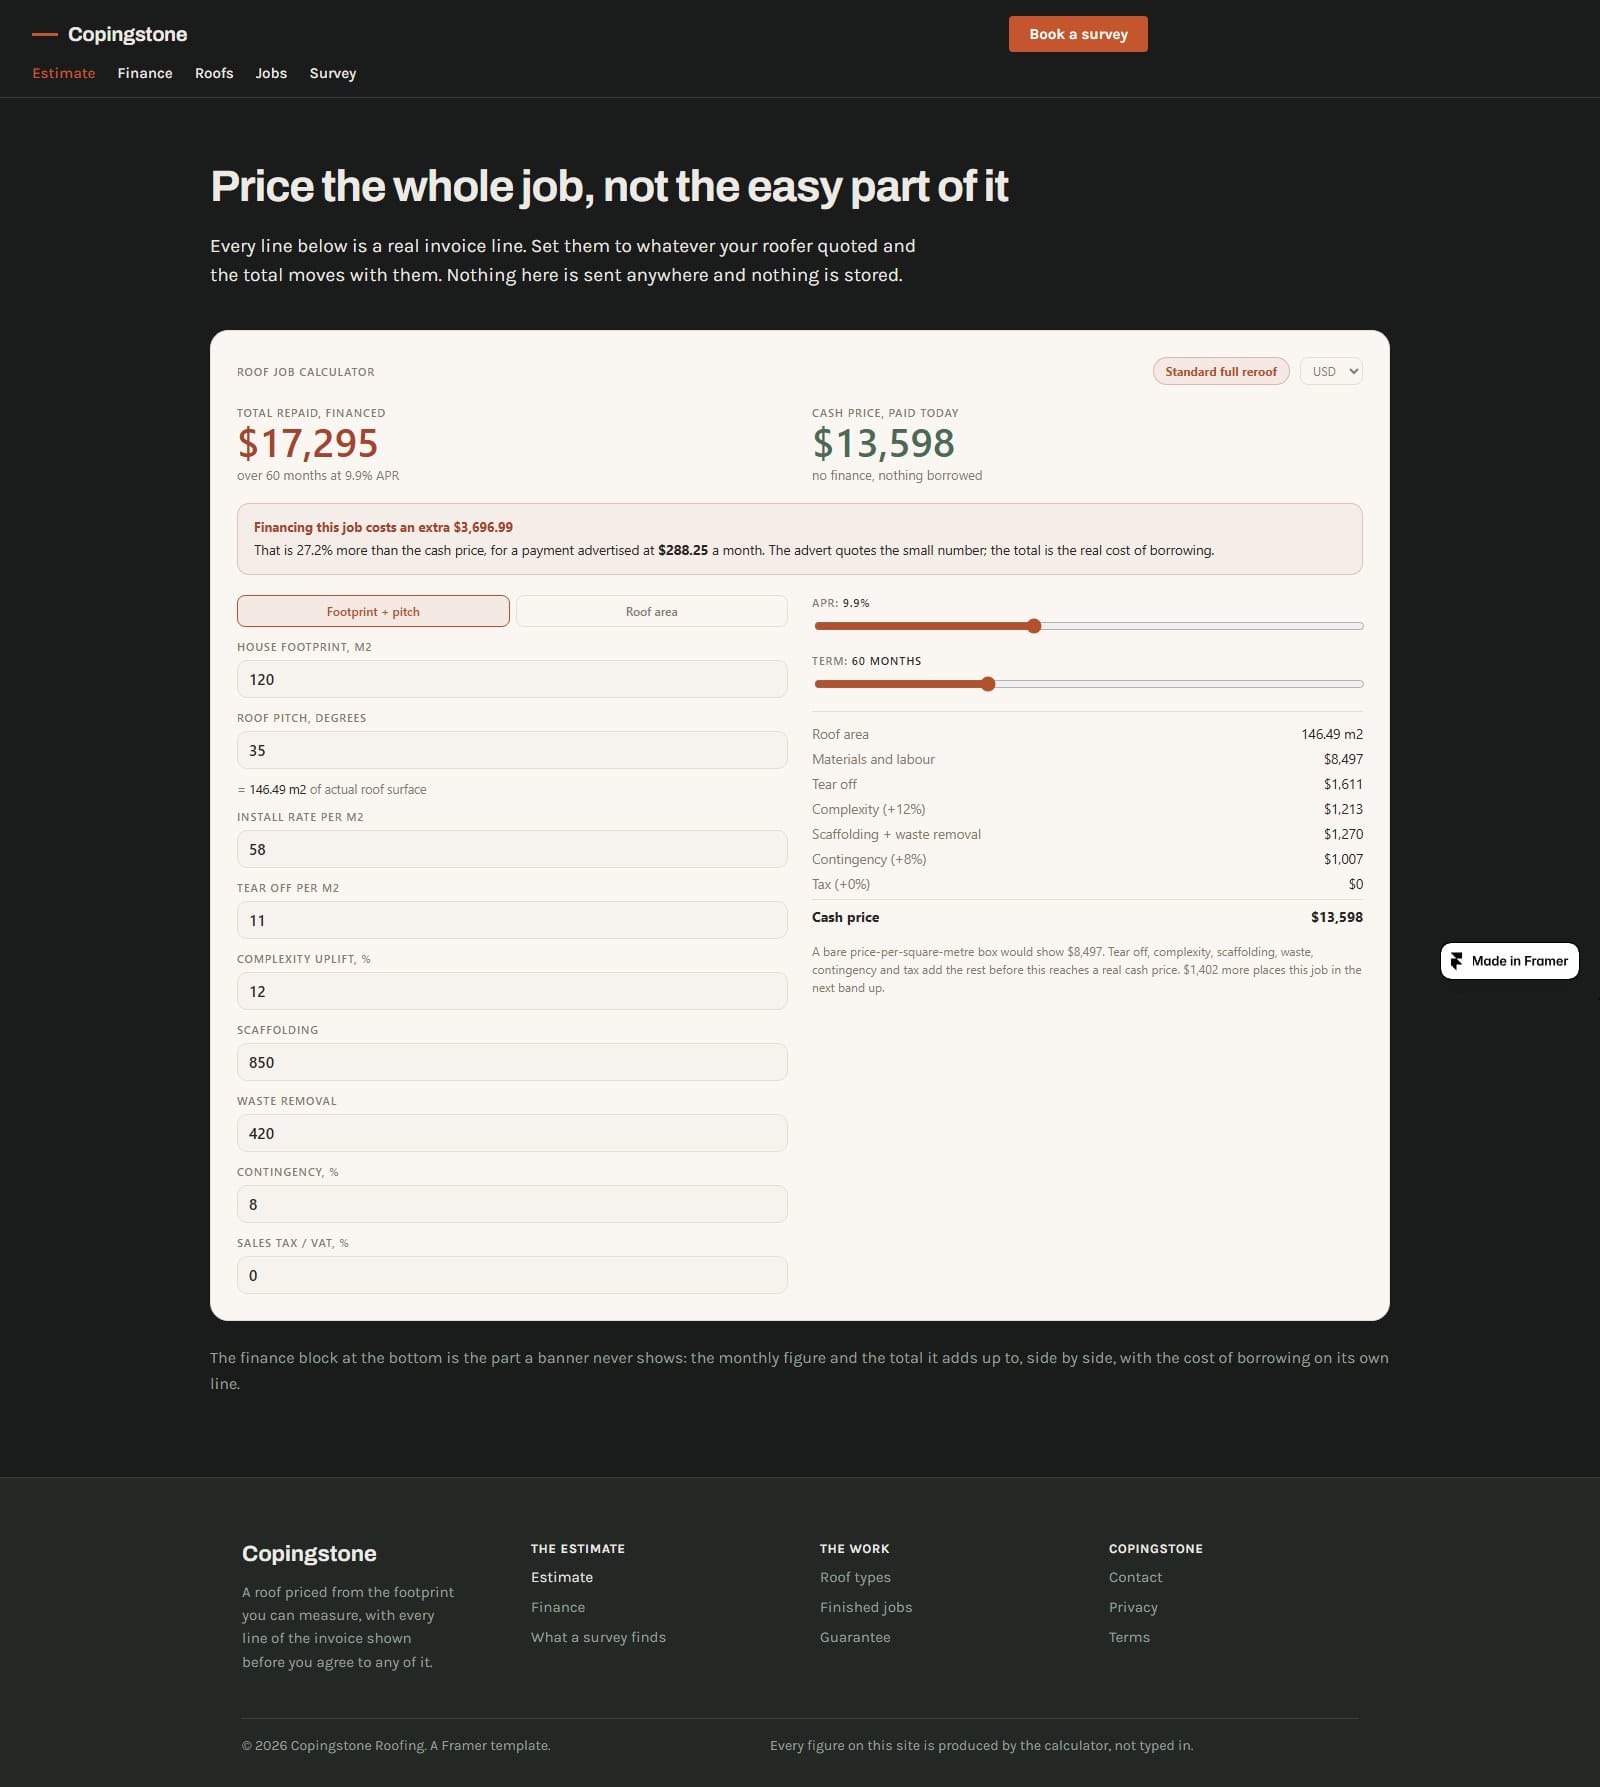The height and width of the screenshot is (1787, 1600).
Task: Open Survey in top navigation
Action: click(x=333, y=73)
